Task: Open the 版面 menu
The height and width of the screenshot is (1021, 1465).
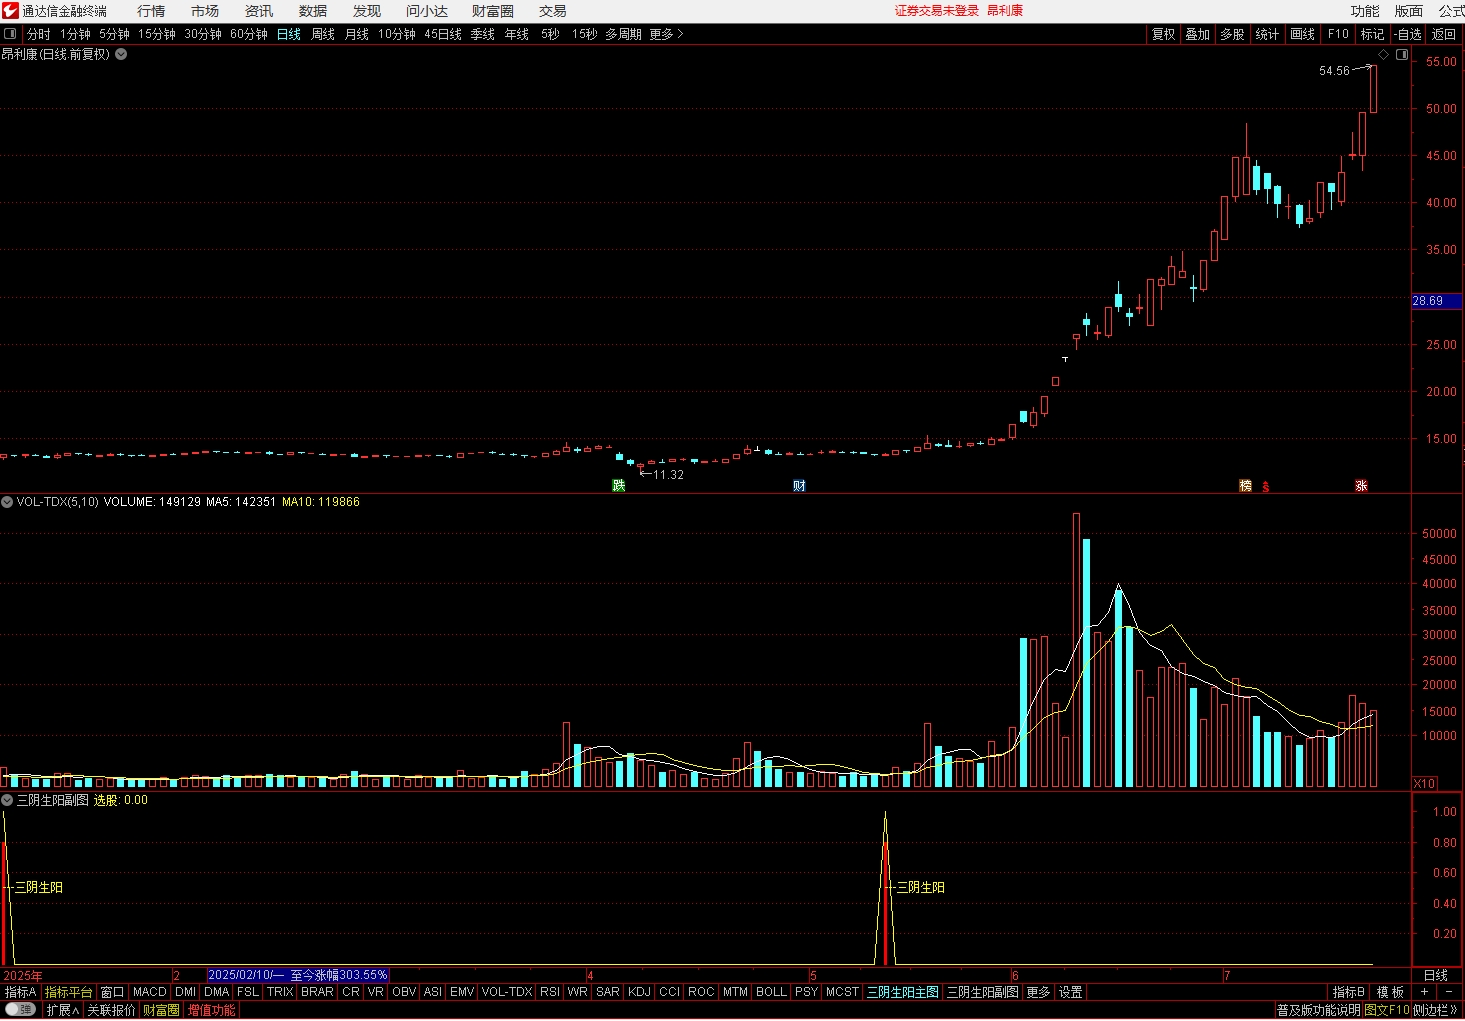Action: 1409,11
